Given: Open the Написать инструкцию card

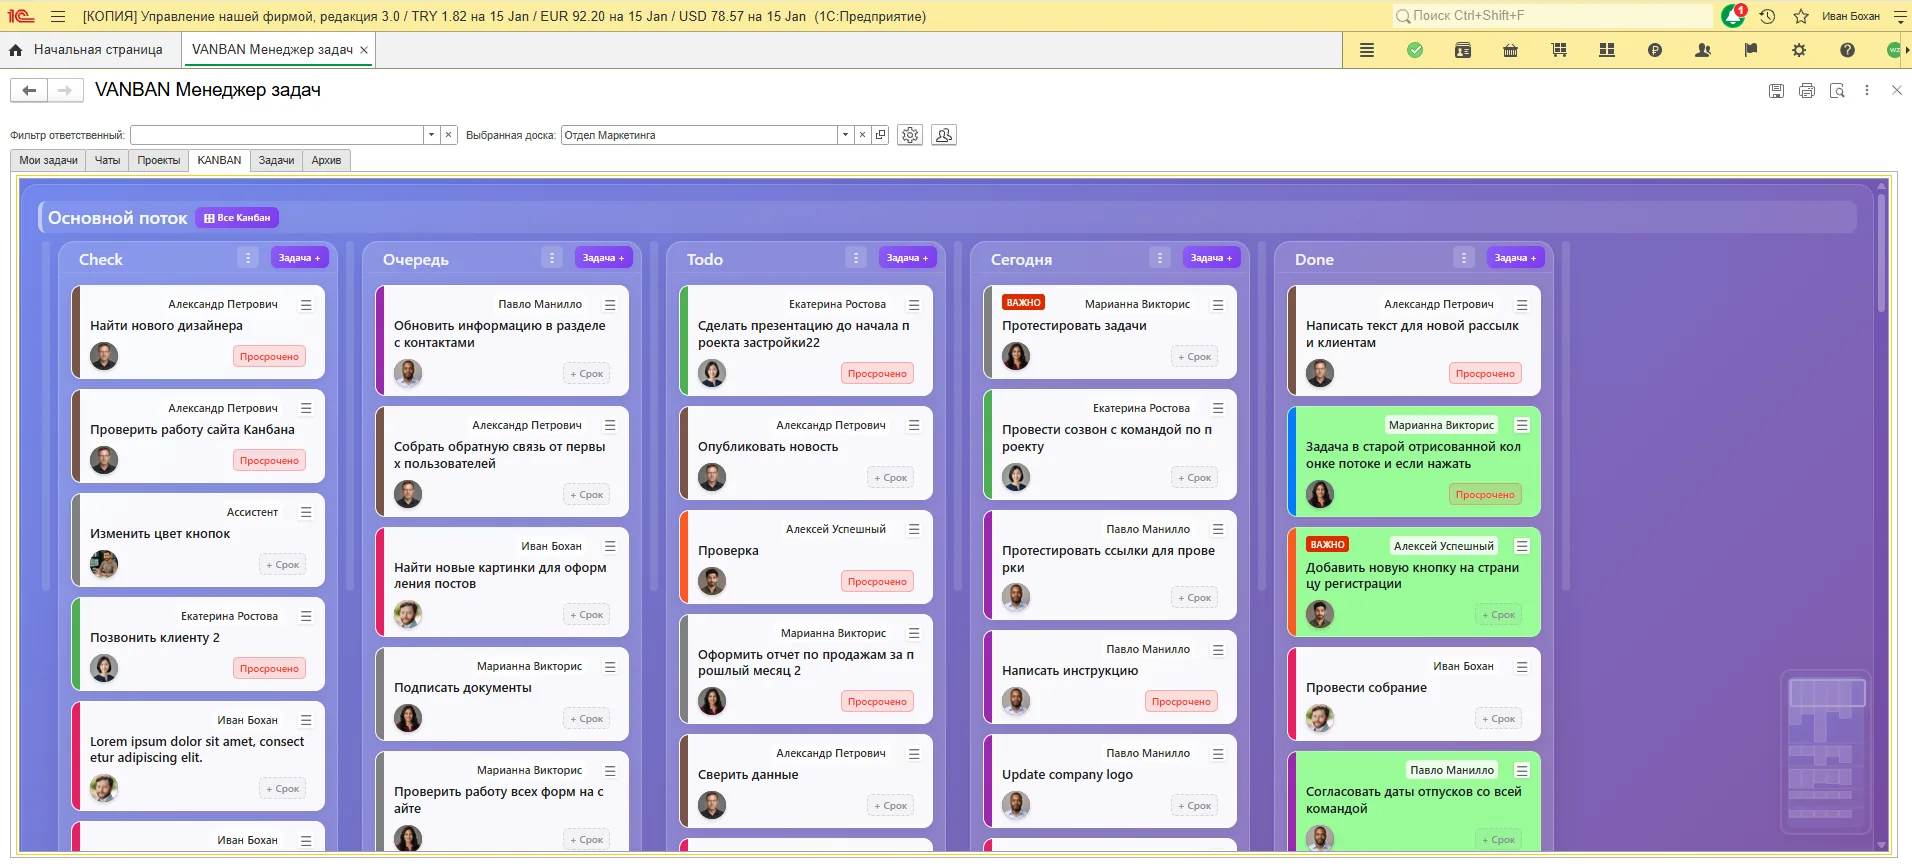Looking at the screenshot, I should point(1110,677).
